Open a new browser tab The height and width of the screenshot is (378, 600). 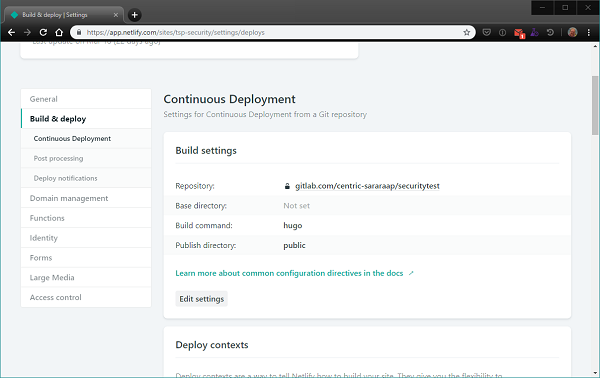[134, 15]
